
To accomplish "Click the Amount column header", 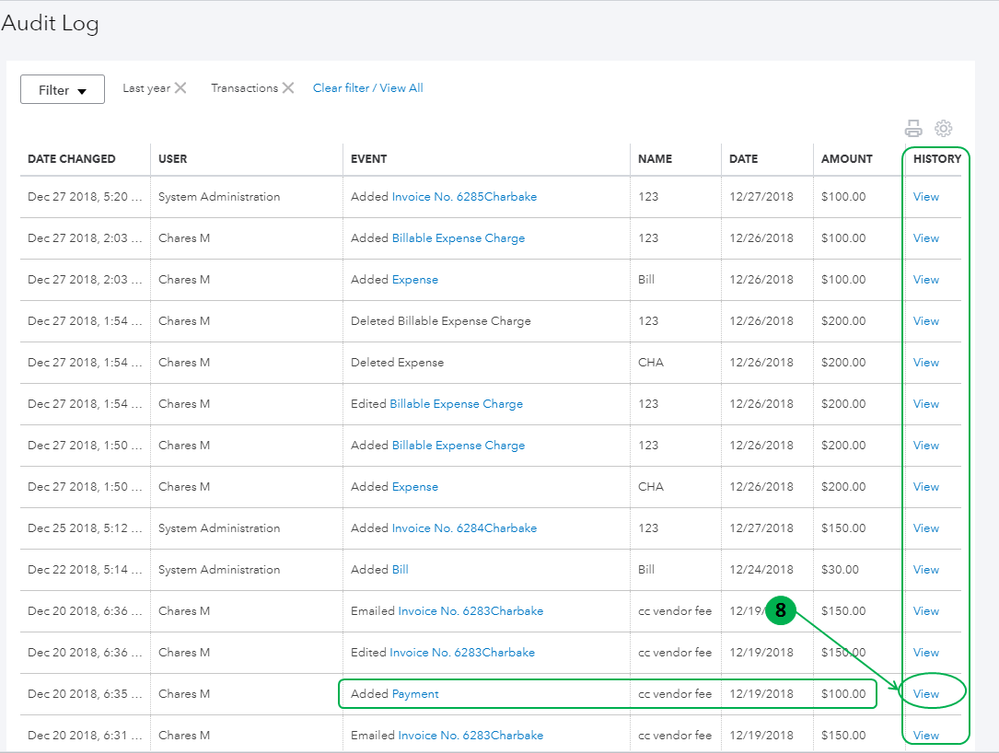I will (x=846, y=159).
